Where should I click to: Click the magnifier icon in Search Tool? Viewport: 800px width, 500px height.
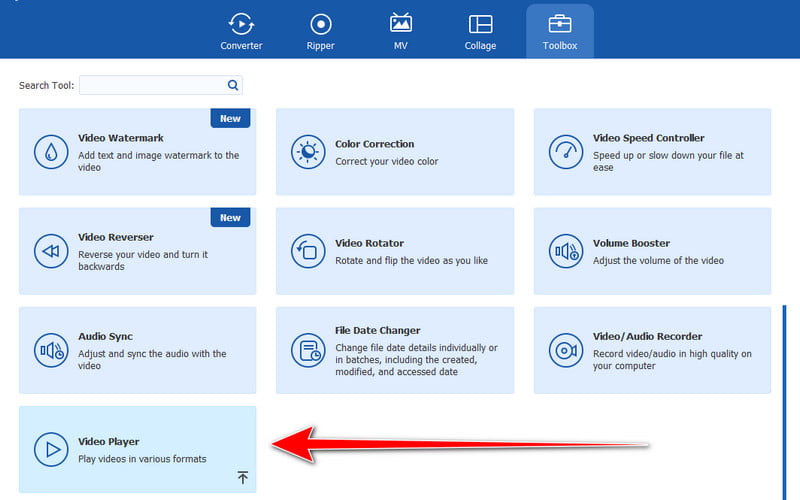pyautogui.click(x=232, y=86)
